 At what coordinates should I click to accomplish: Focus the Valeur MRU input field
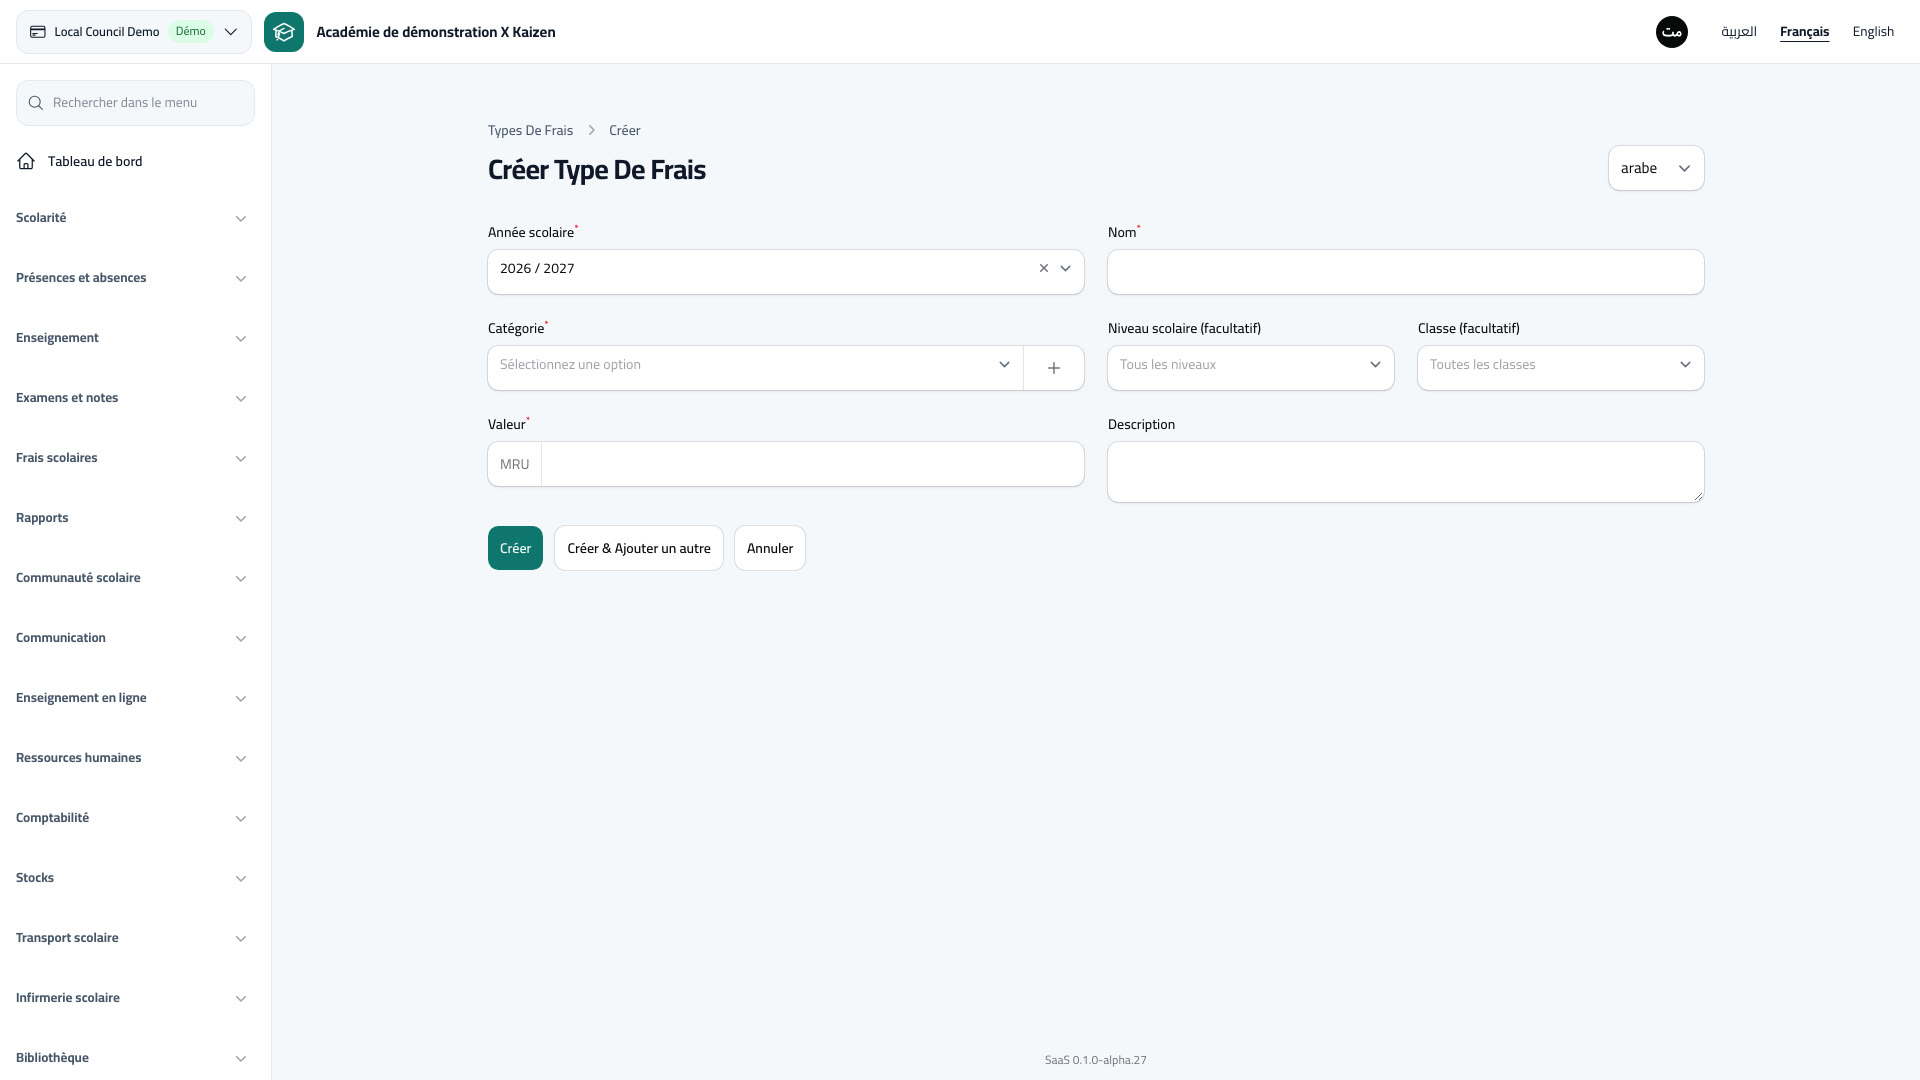[812, 464]
